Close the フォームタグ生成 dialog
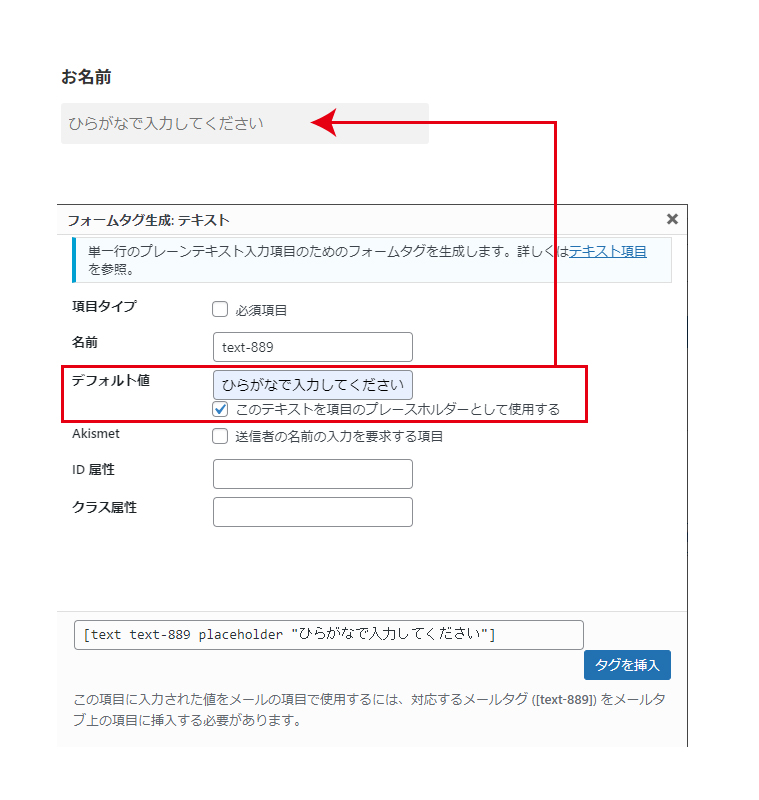This screenshot has height=800, width=759. [672, 219]
